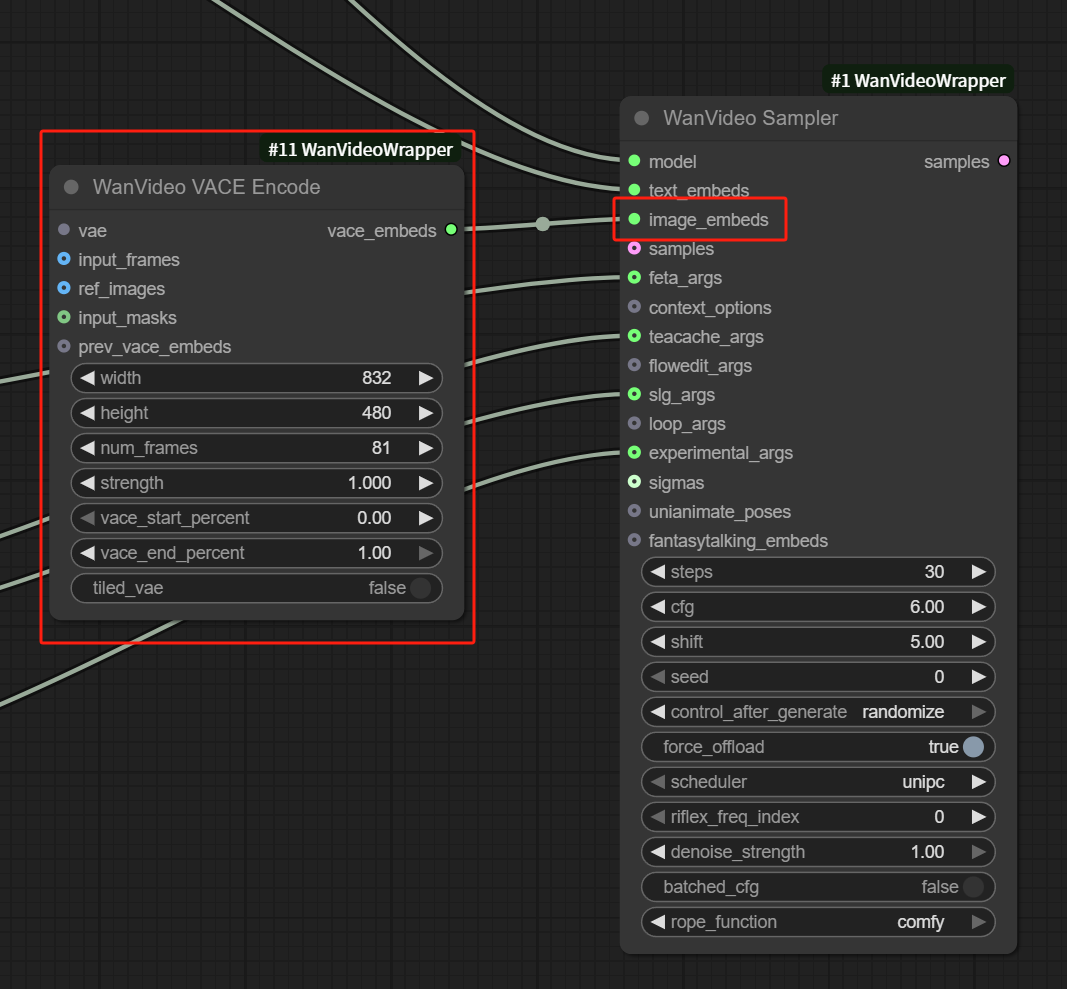Click the input_frames input socket

click(64, 259)
